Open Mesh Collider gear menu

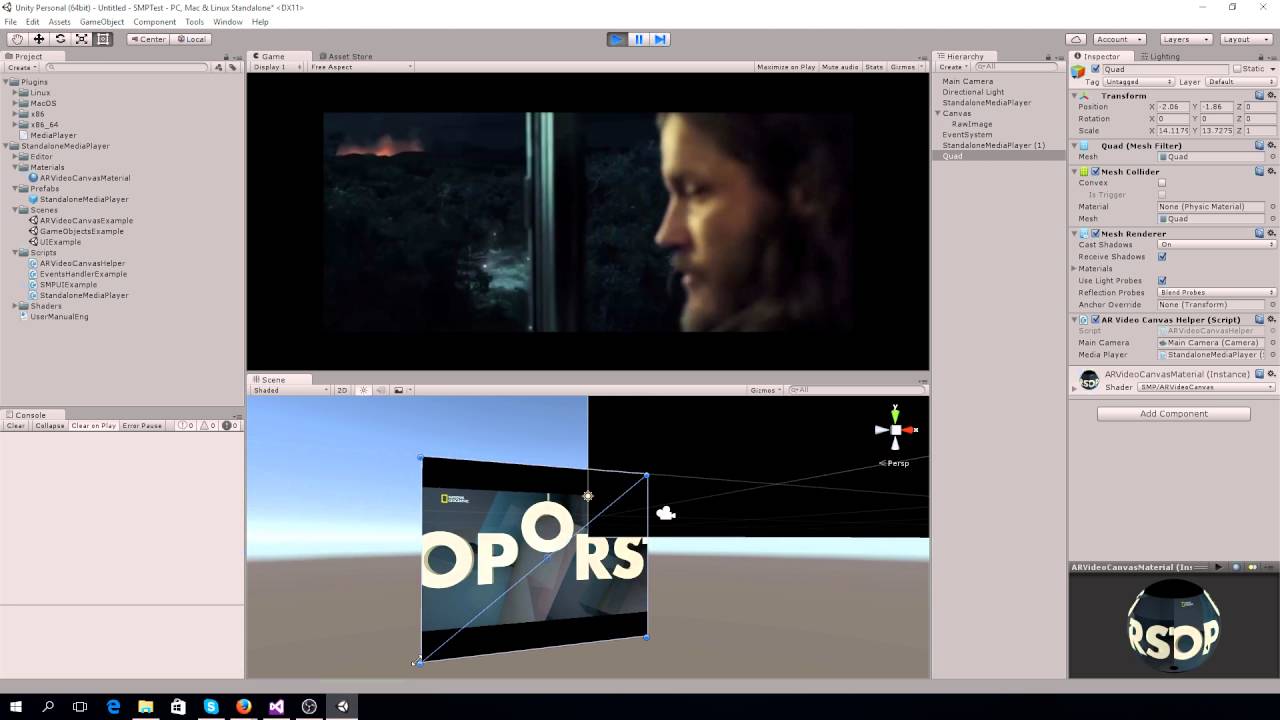point(1272,171)
